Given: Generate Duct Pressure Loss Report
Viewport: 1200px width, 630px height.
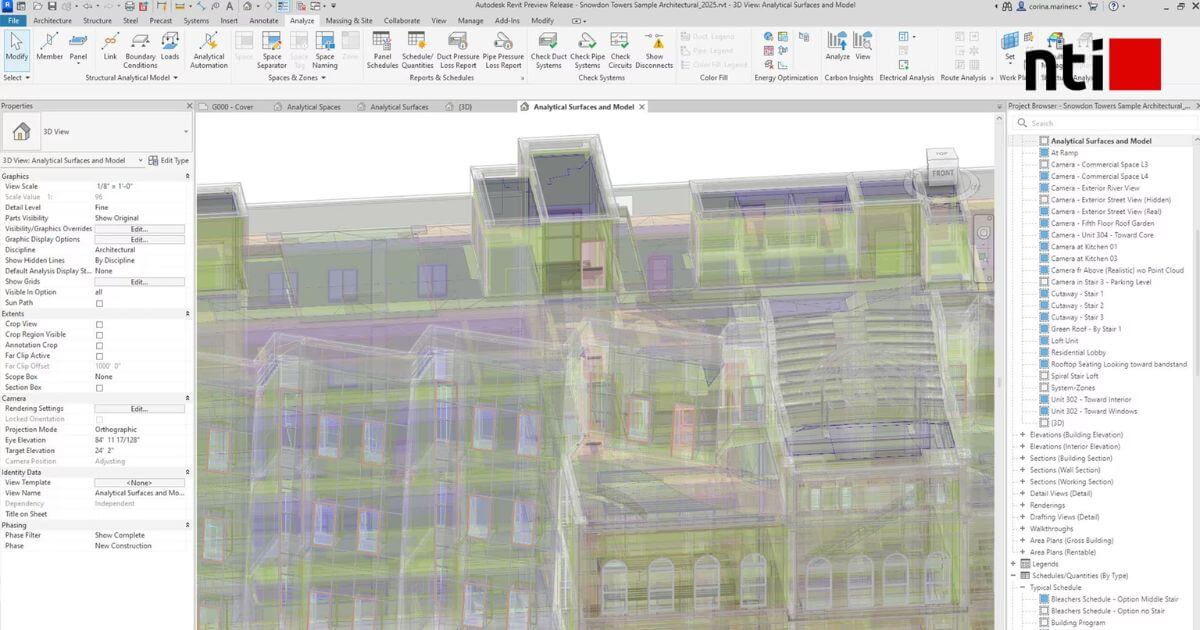Looking at the screenshot, I should (459, 50).
